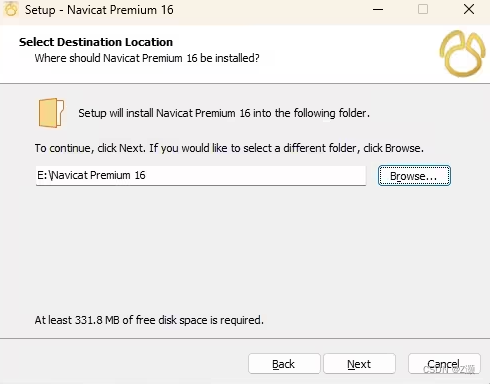
Task: Click the word "Browse" in the instruction sentence
Action: (x=403, y=148)
